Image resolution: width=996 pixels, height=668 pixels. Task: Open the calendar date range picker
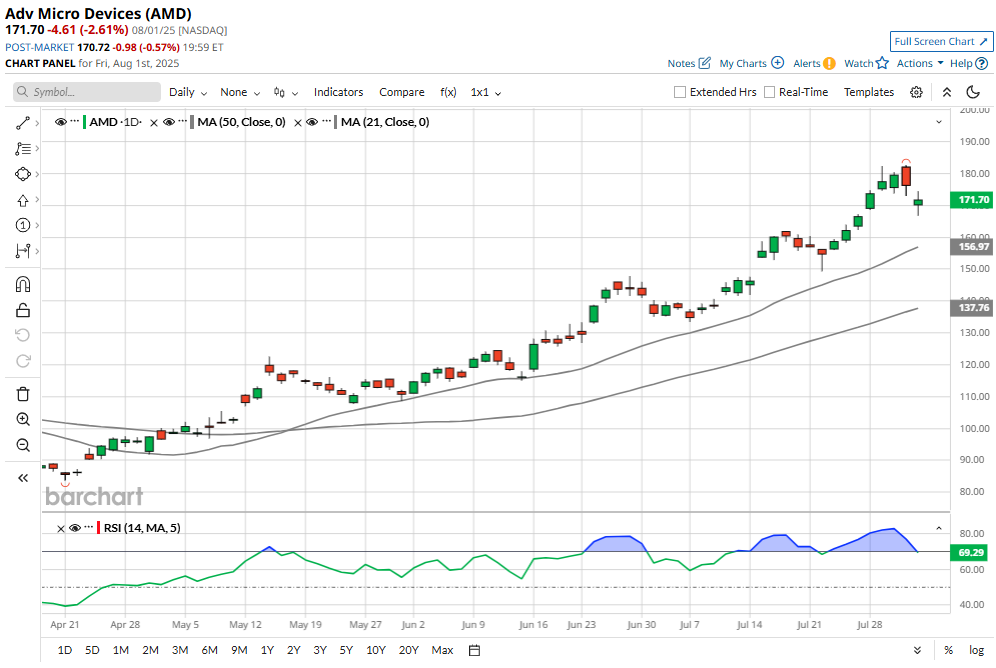click(x=474, y=650)
